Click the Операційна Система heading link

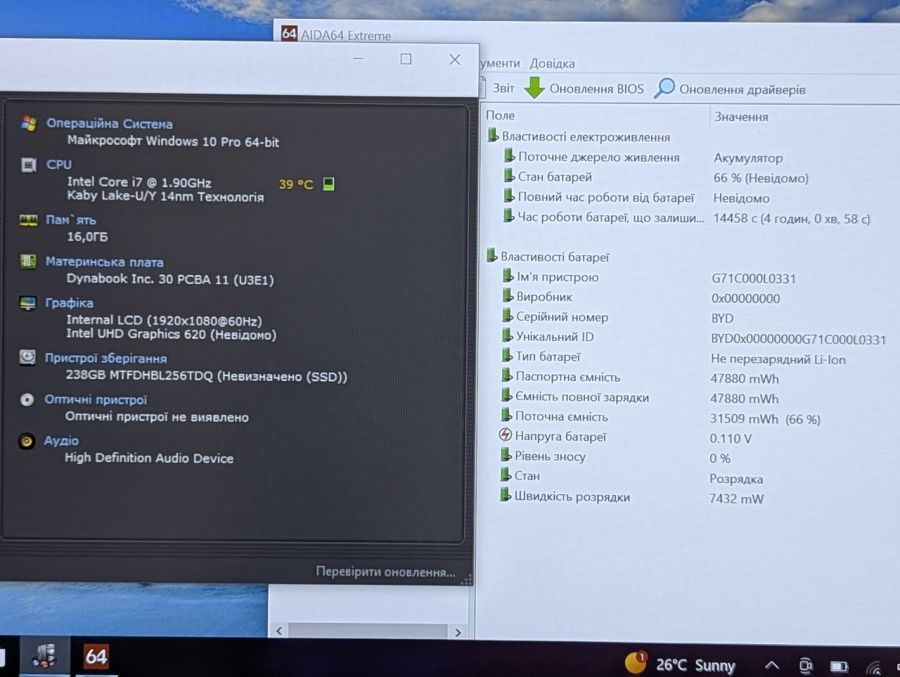point(110,123)
